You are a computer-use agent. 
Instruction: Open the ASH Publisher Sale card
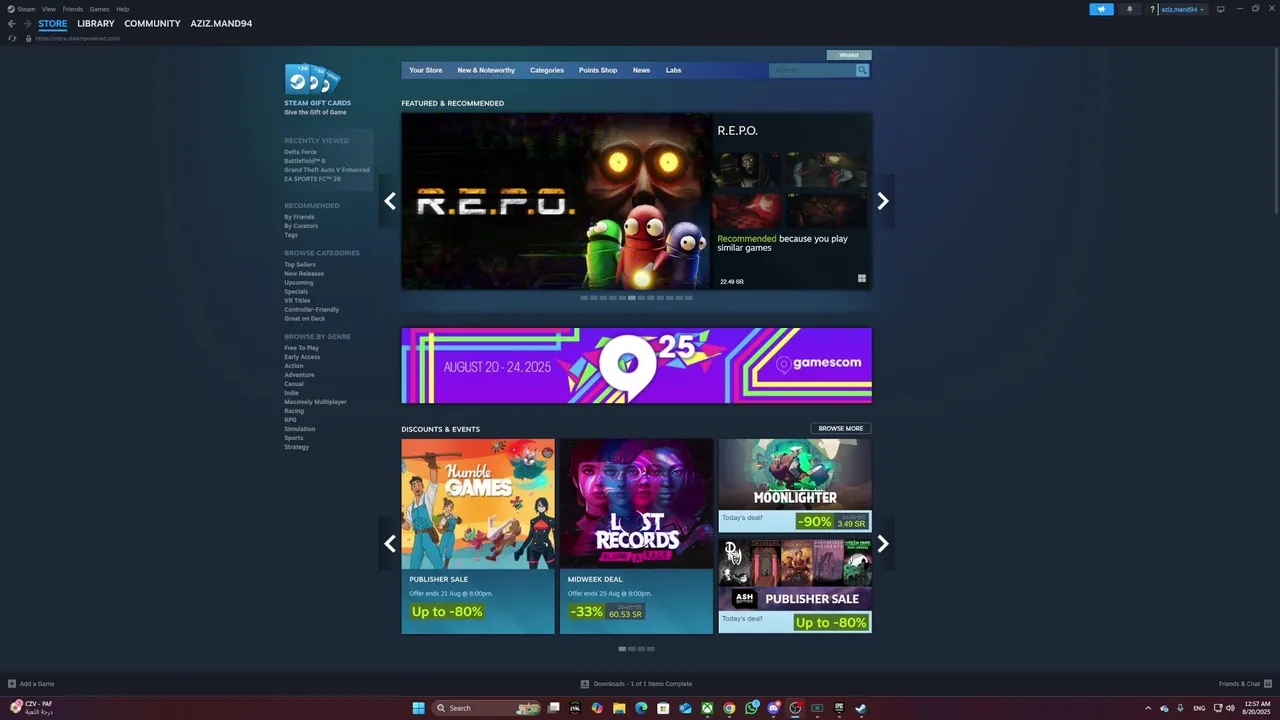pyautogui.click(x=795, y=586)
